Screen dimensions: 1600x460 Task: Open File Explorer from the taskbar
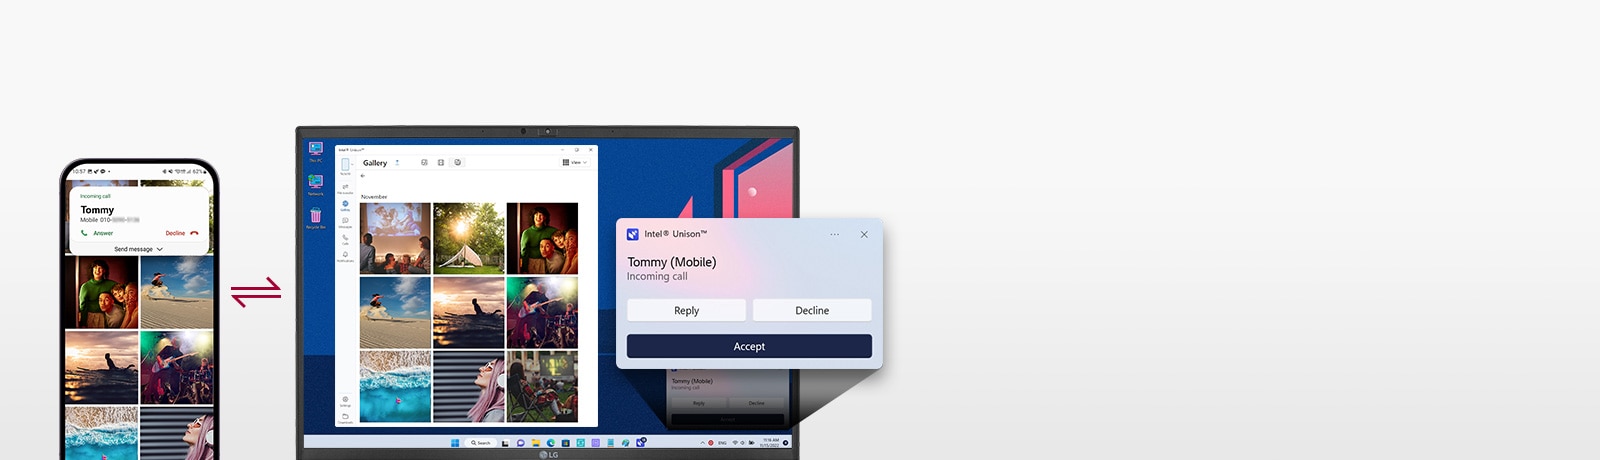coord(536,443)
